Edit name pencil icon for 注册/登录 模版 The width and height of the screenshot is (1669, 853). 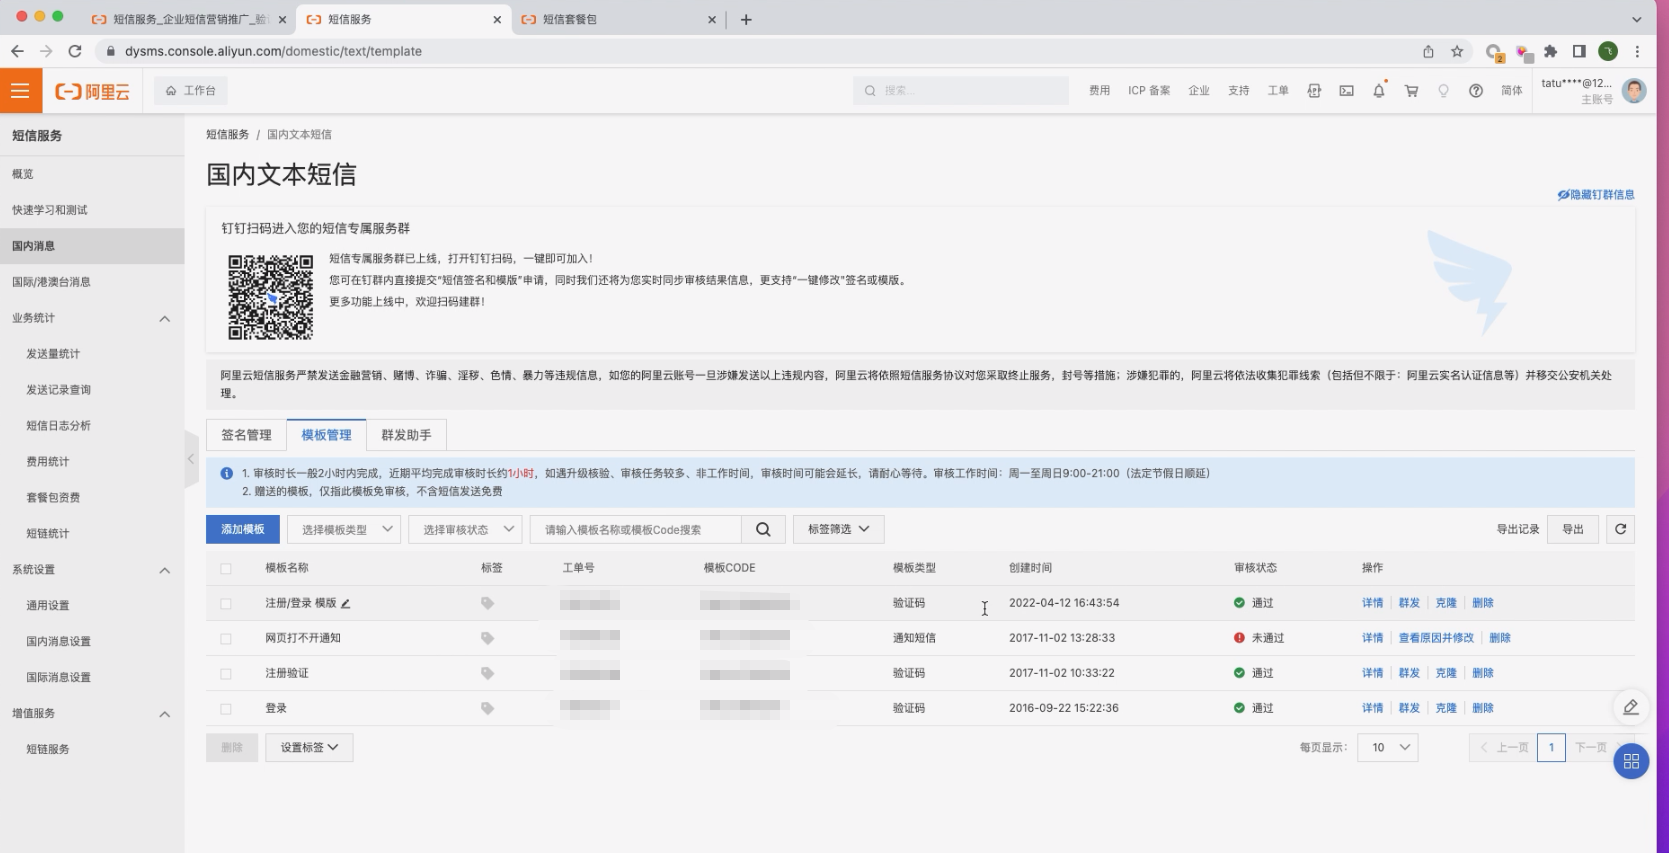[346, 603]
